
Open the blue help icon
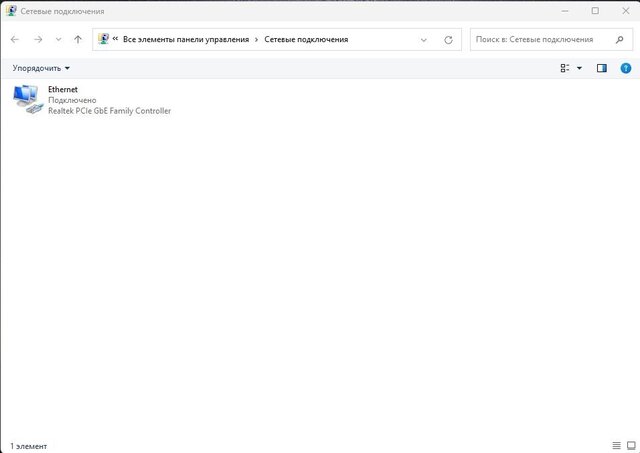(626, 68)
